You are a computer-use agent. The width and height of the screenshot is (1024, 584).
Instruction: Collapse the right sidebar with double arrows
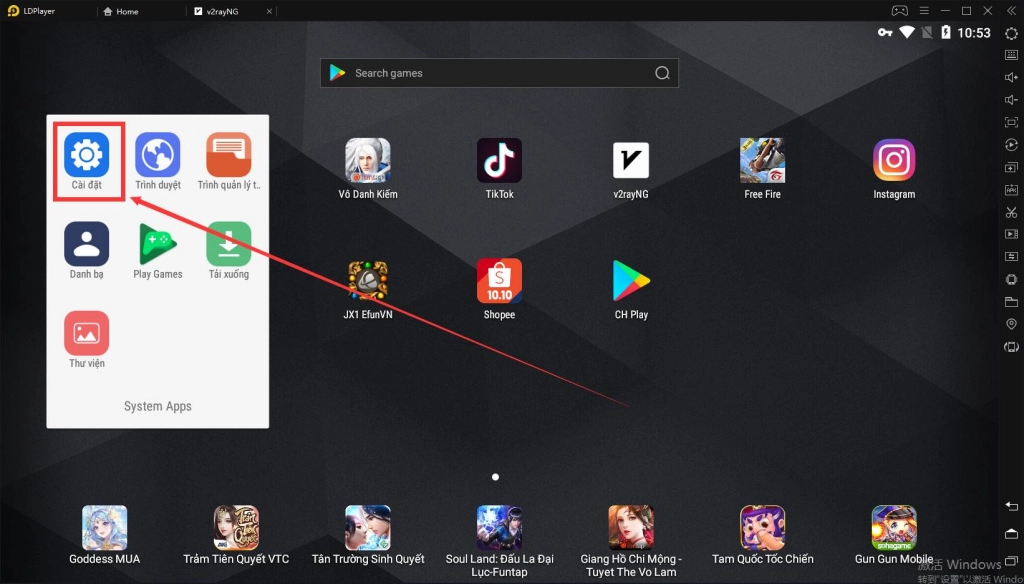pyautogui.click(x=1011, y=11)
